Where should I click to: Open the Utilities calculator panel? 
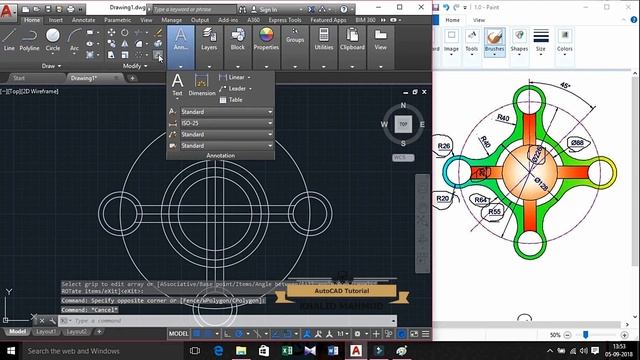click(324, 40)
